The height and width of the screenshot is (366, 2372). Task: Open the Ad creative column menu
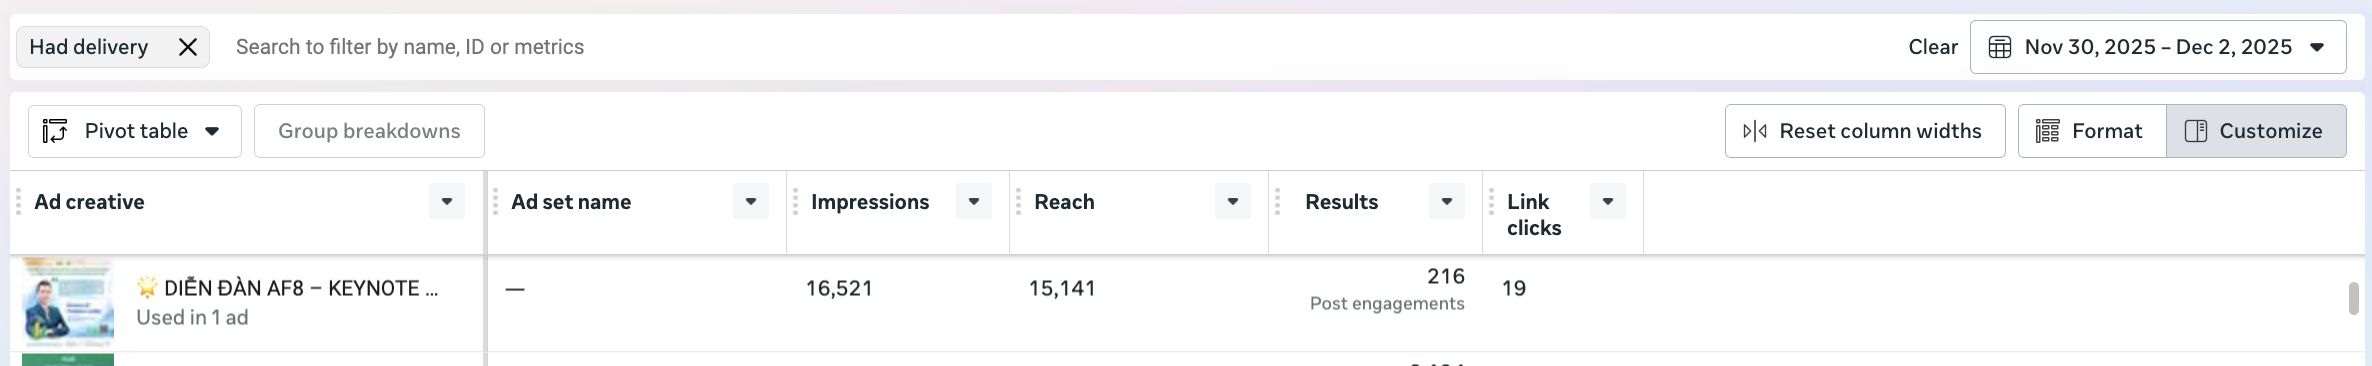tap(447, 201)
